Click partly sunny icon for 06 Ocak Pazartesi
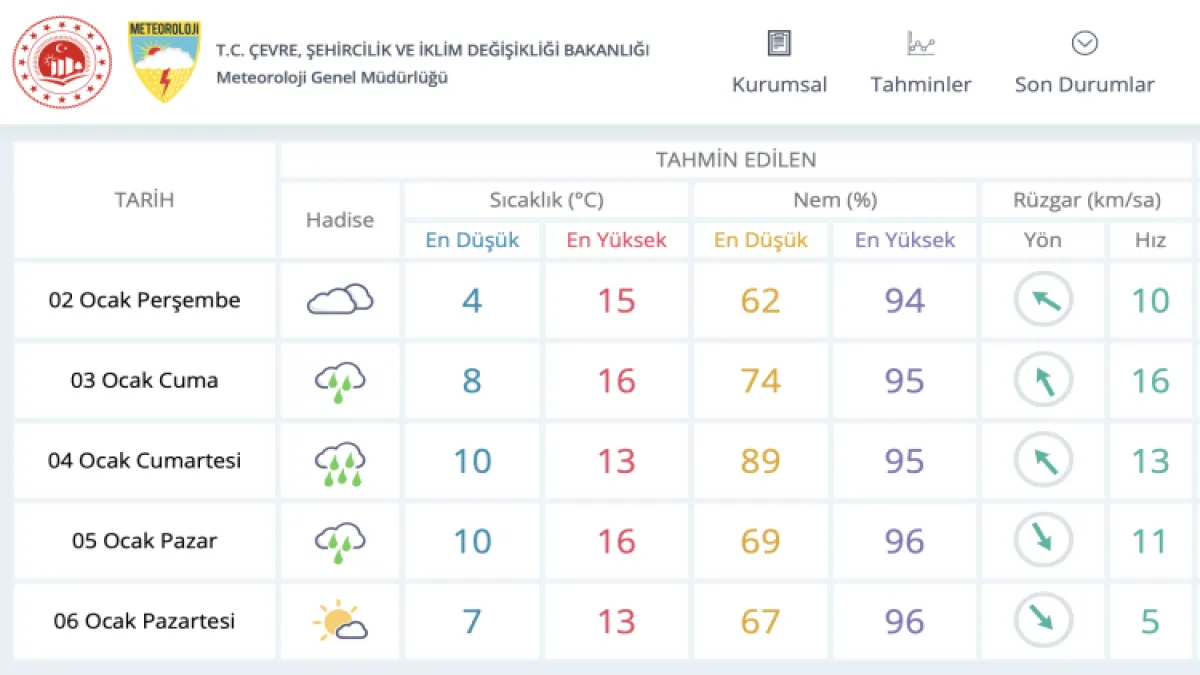The height and width of the screenshot is (675, 1200). [340, 622]
